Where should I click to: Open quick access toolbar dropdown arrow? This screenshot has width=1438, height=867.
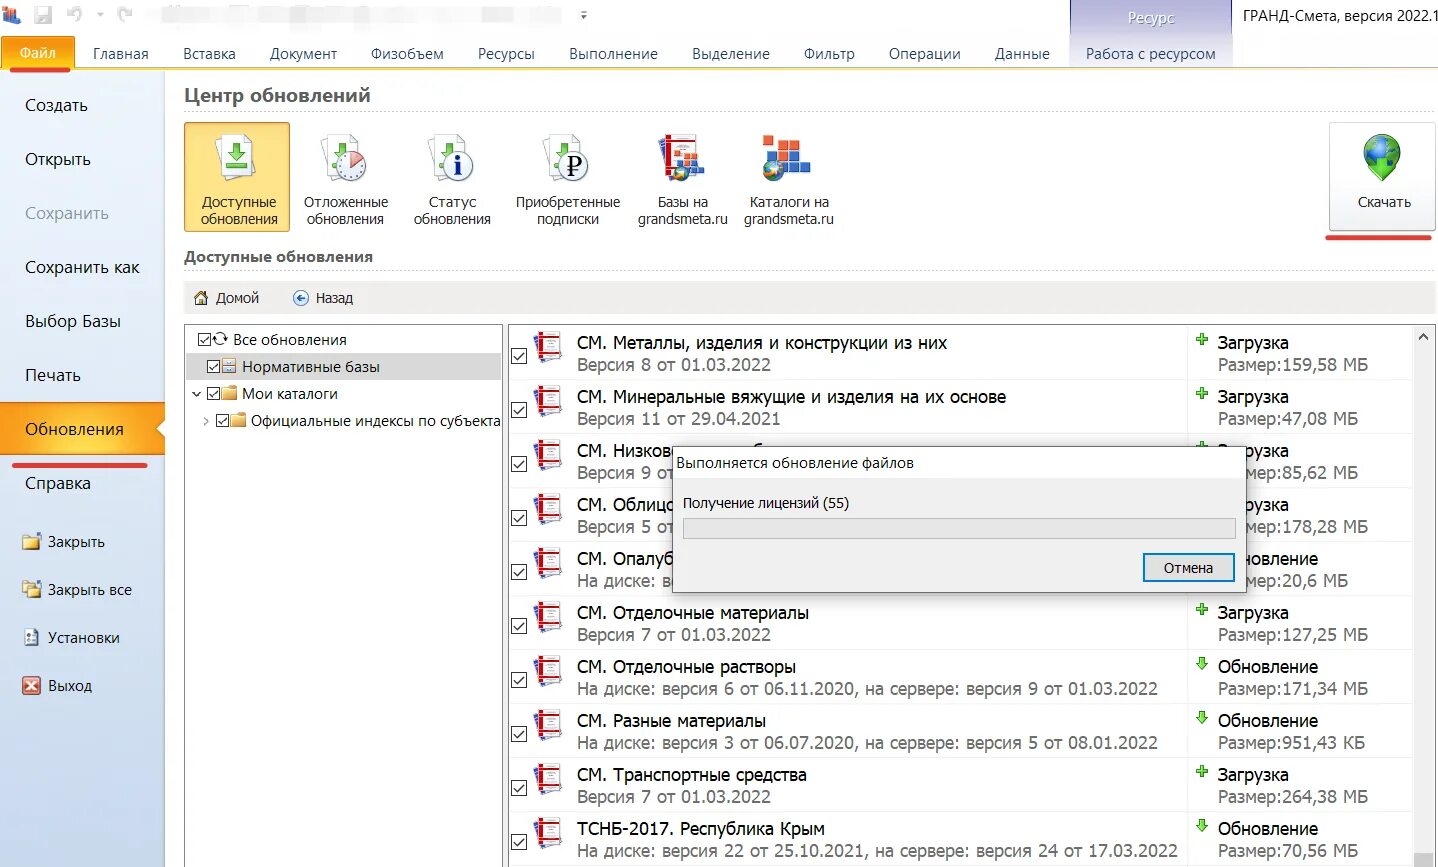(x=583, y=15)
